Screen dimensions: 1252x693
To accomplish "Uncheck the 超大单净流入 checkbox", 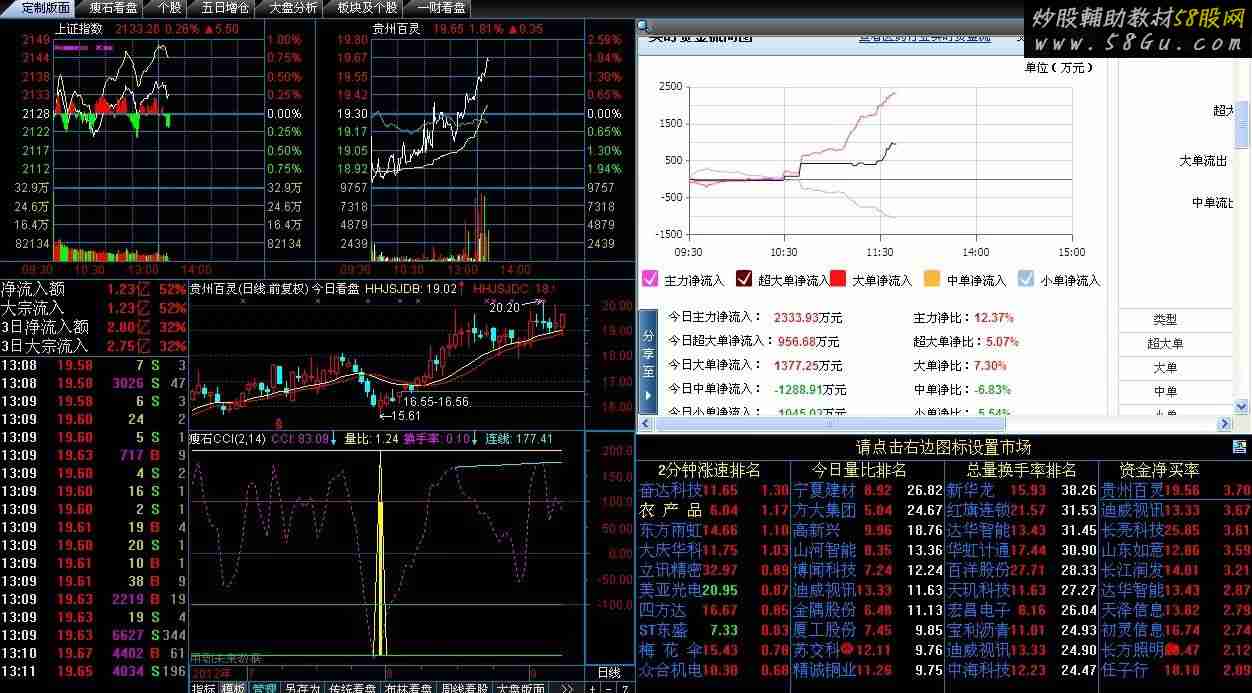I will tap(744, 279).
